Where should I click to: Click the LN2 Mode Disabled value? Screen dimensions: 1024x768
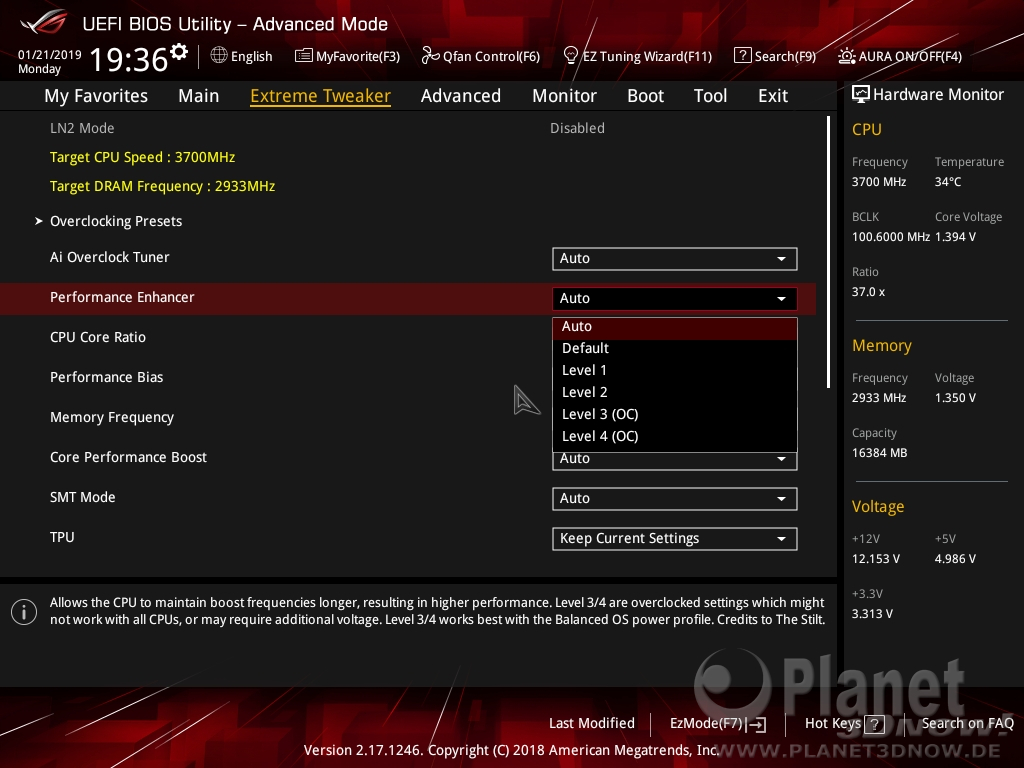tap(577, 128)
